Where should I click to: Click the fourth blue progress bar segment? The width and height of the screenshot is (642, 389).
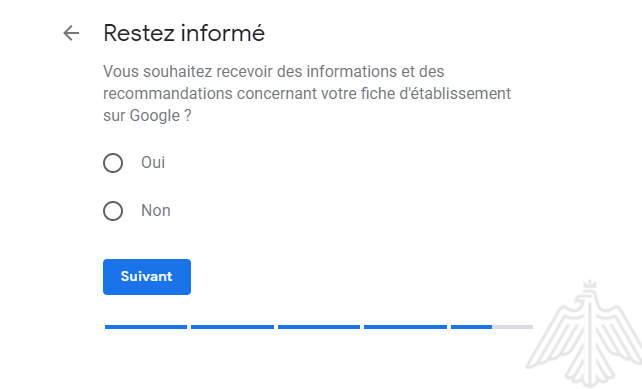pyautogui.click(x=405, y=327)
